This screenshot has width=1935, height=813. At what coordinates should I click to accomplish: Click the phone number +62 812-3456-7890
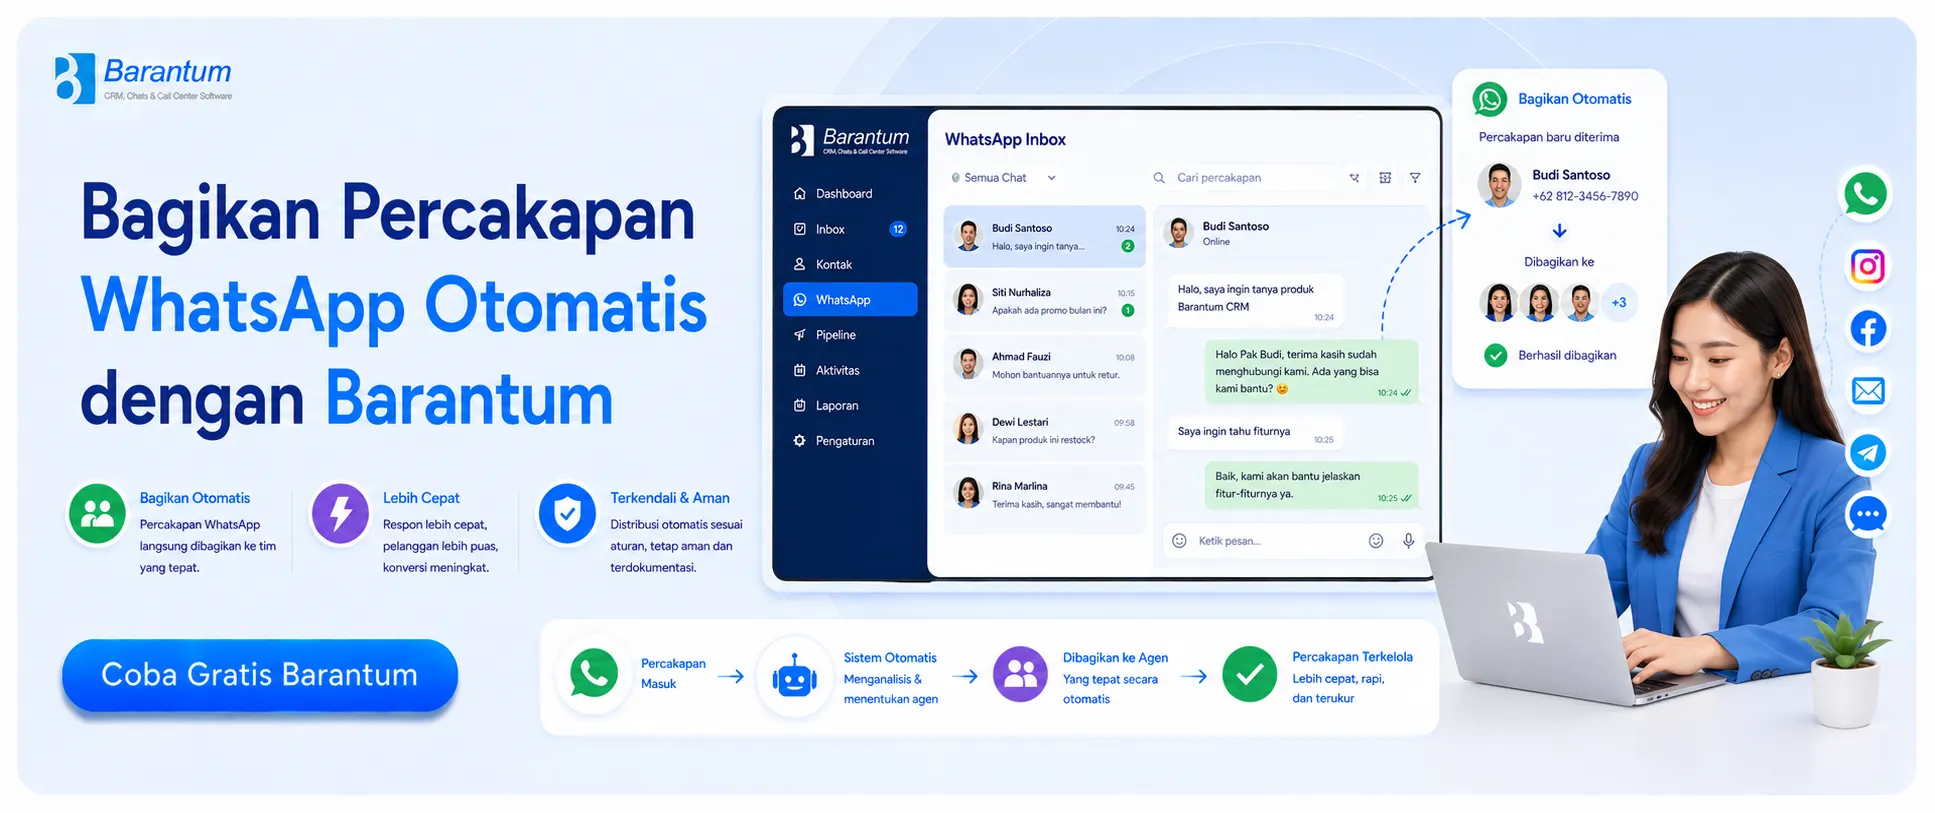pyautogui.click(x=1585, y=196)
